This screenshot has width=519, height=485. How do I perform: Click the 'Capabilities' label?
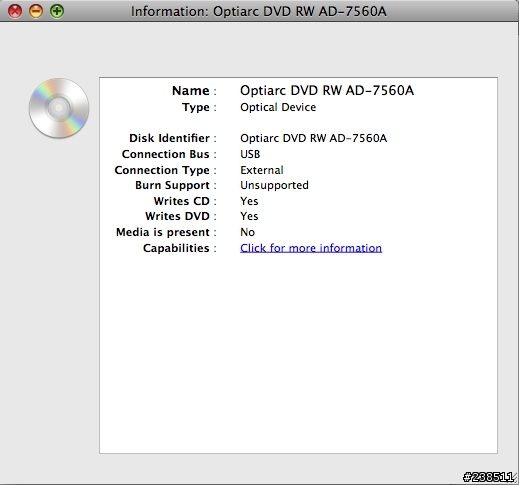tap(176, 248)
